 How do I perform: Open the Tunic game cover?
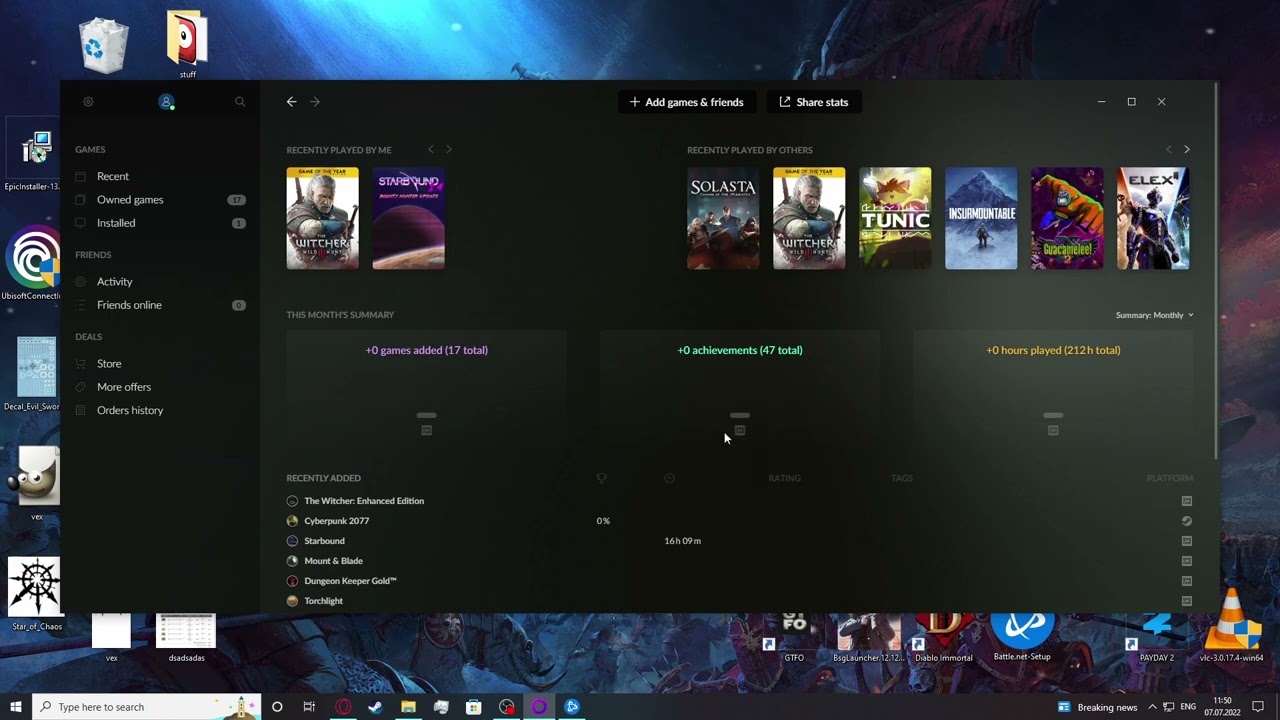[895, 218]
